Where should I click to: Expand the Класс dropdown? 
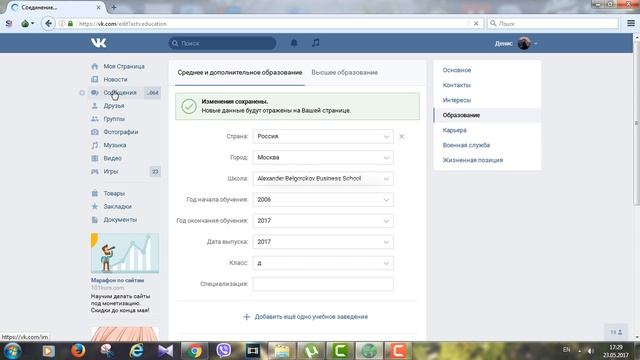tap(323, 263)
